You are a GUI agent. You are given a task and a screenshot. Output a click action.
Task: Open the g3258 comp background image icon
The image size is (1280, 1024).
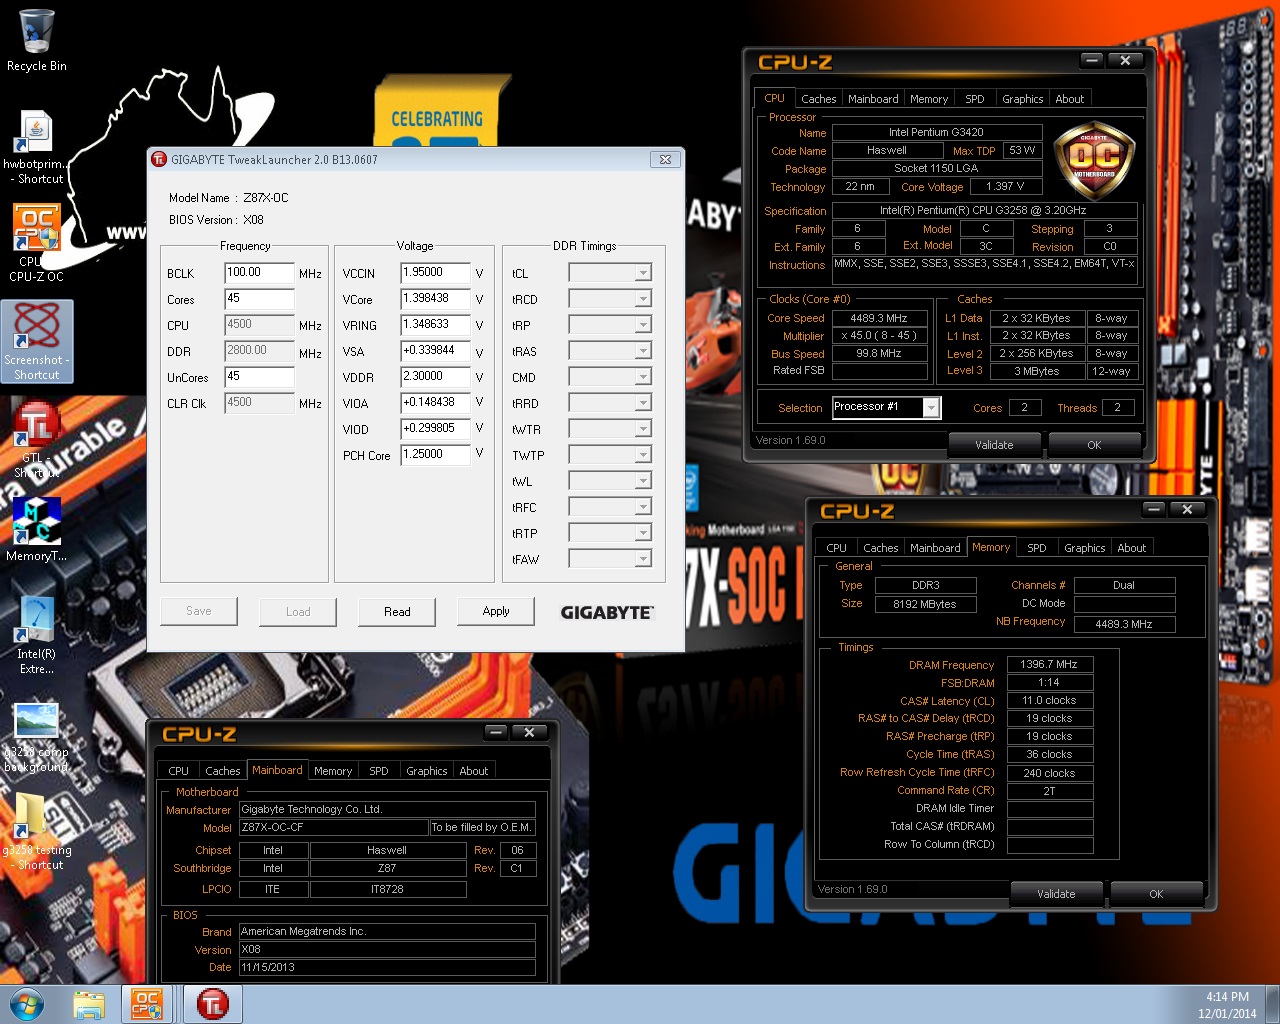36,738
